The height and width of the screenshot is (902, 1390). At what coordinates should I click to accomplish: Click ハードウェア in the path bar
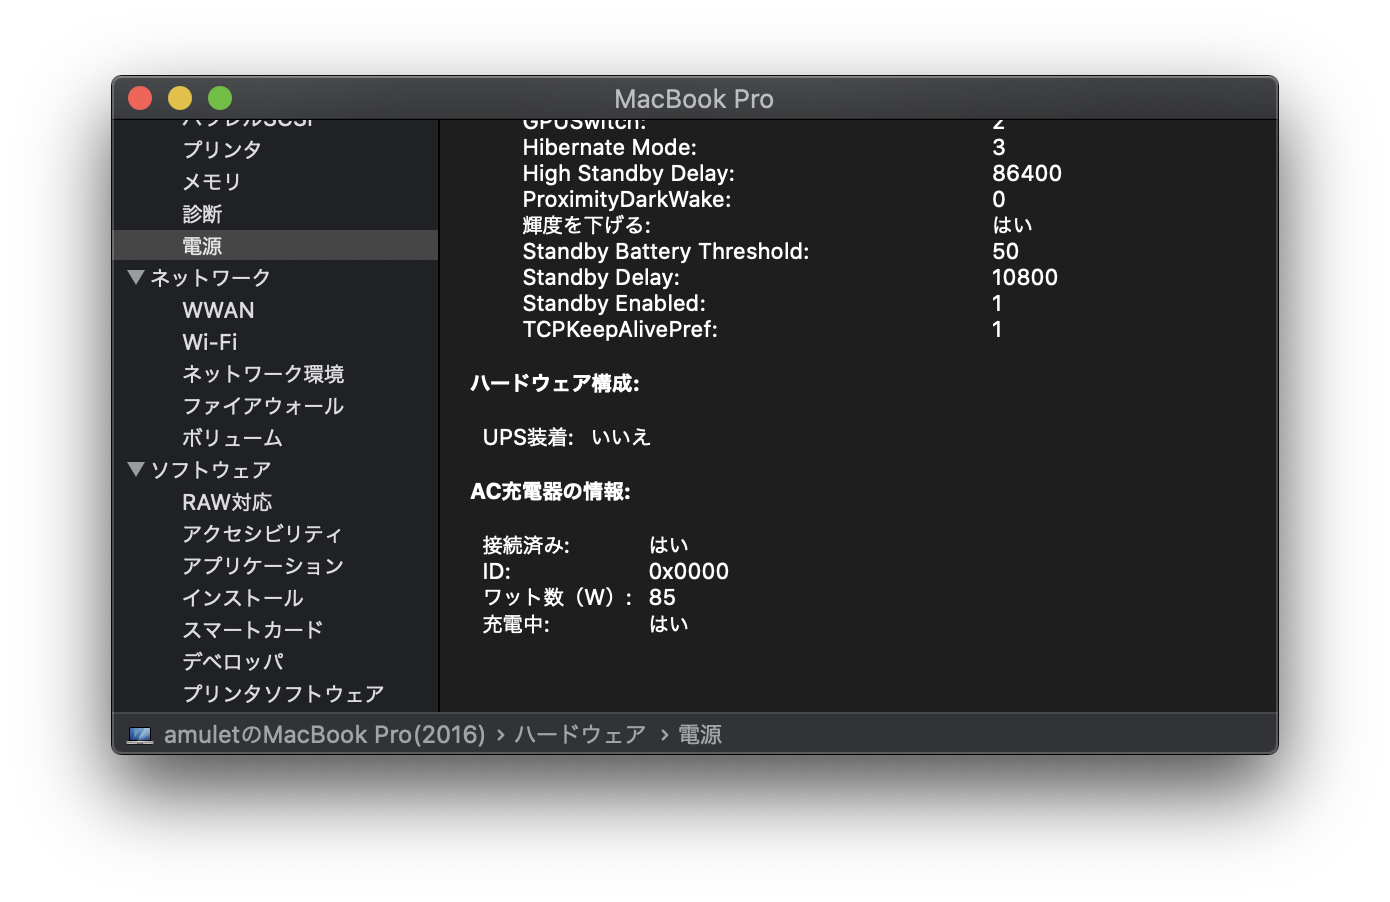pos(580,735)
